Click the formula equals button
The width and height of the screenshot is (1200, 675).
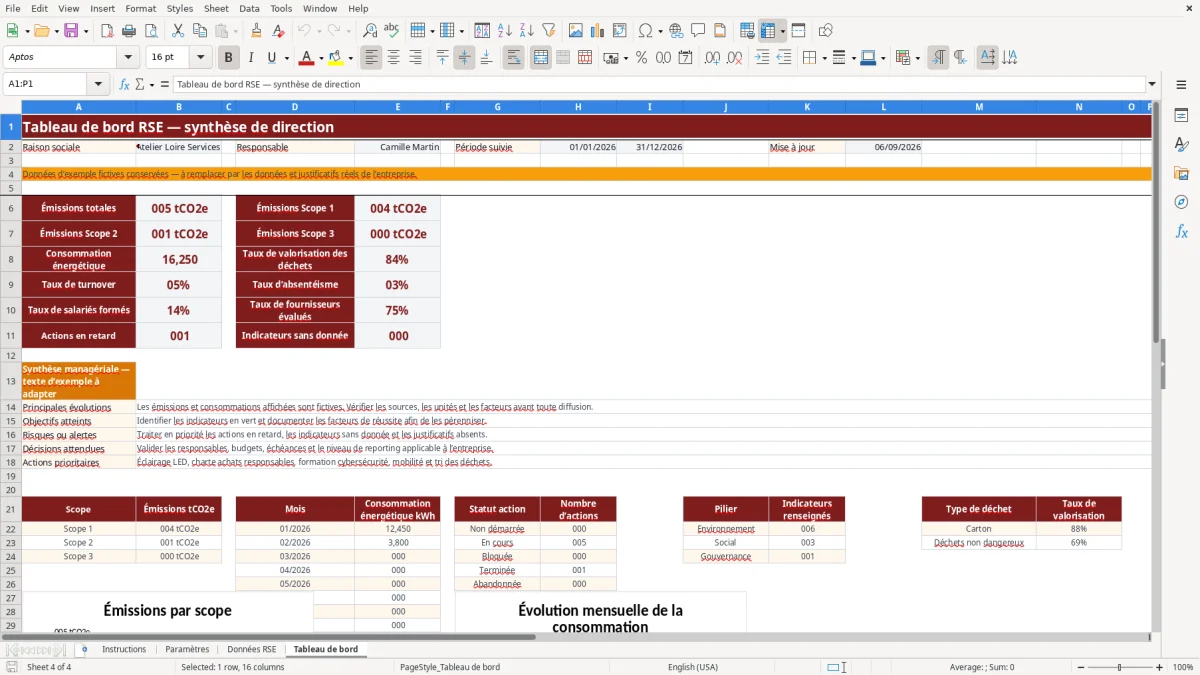[x=165, y=85]
